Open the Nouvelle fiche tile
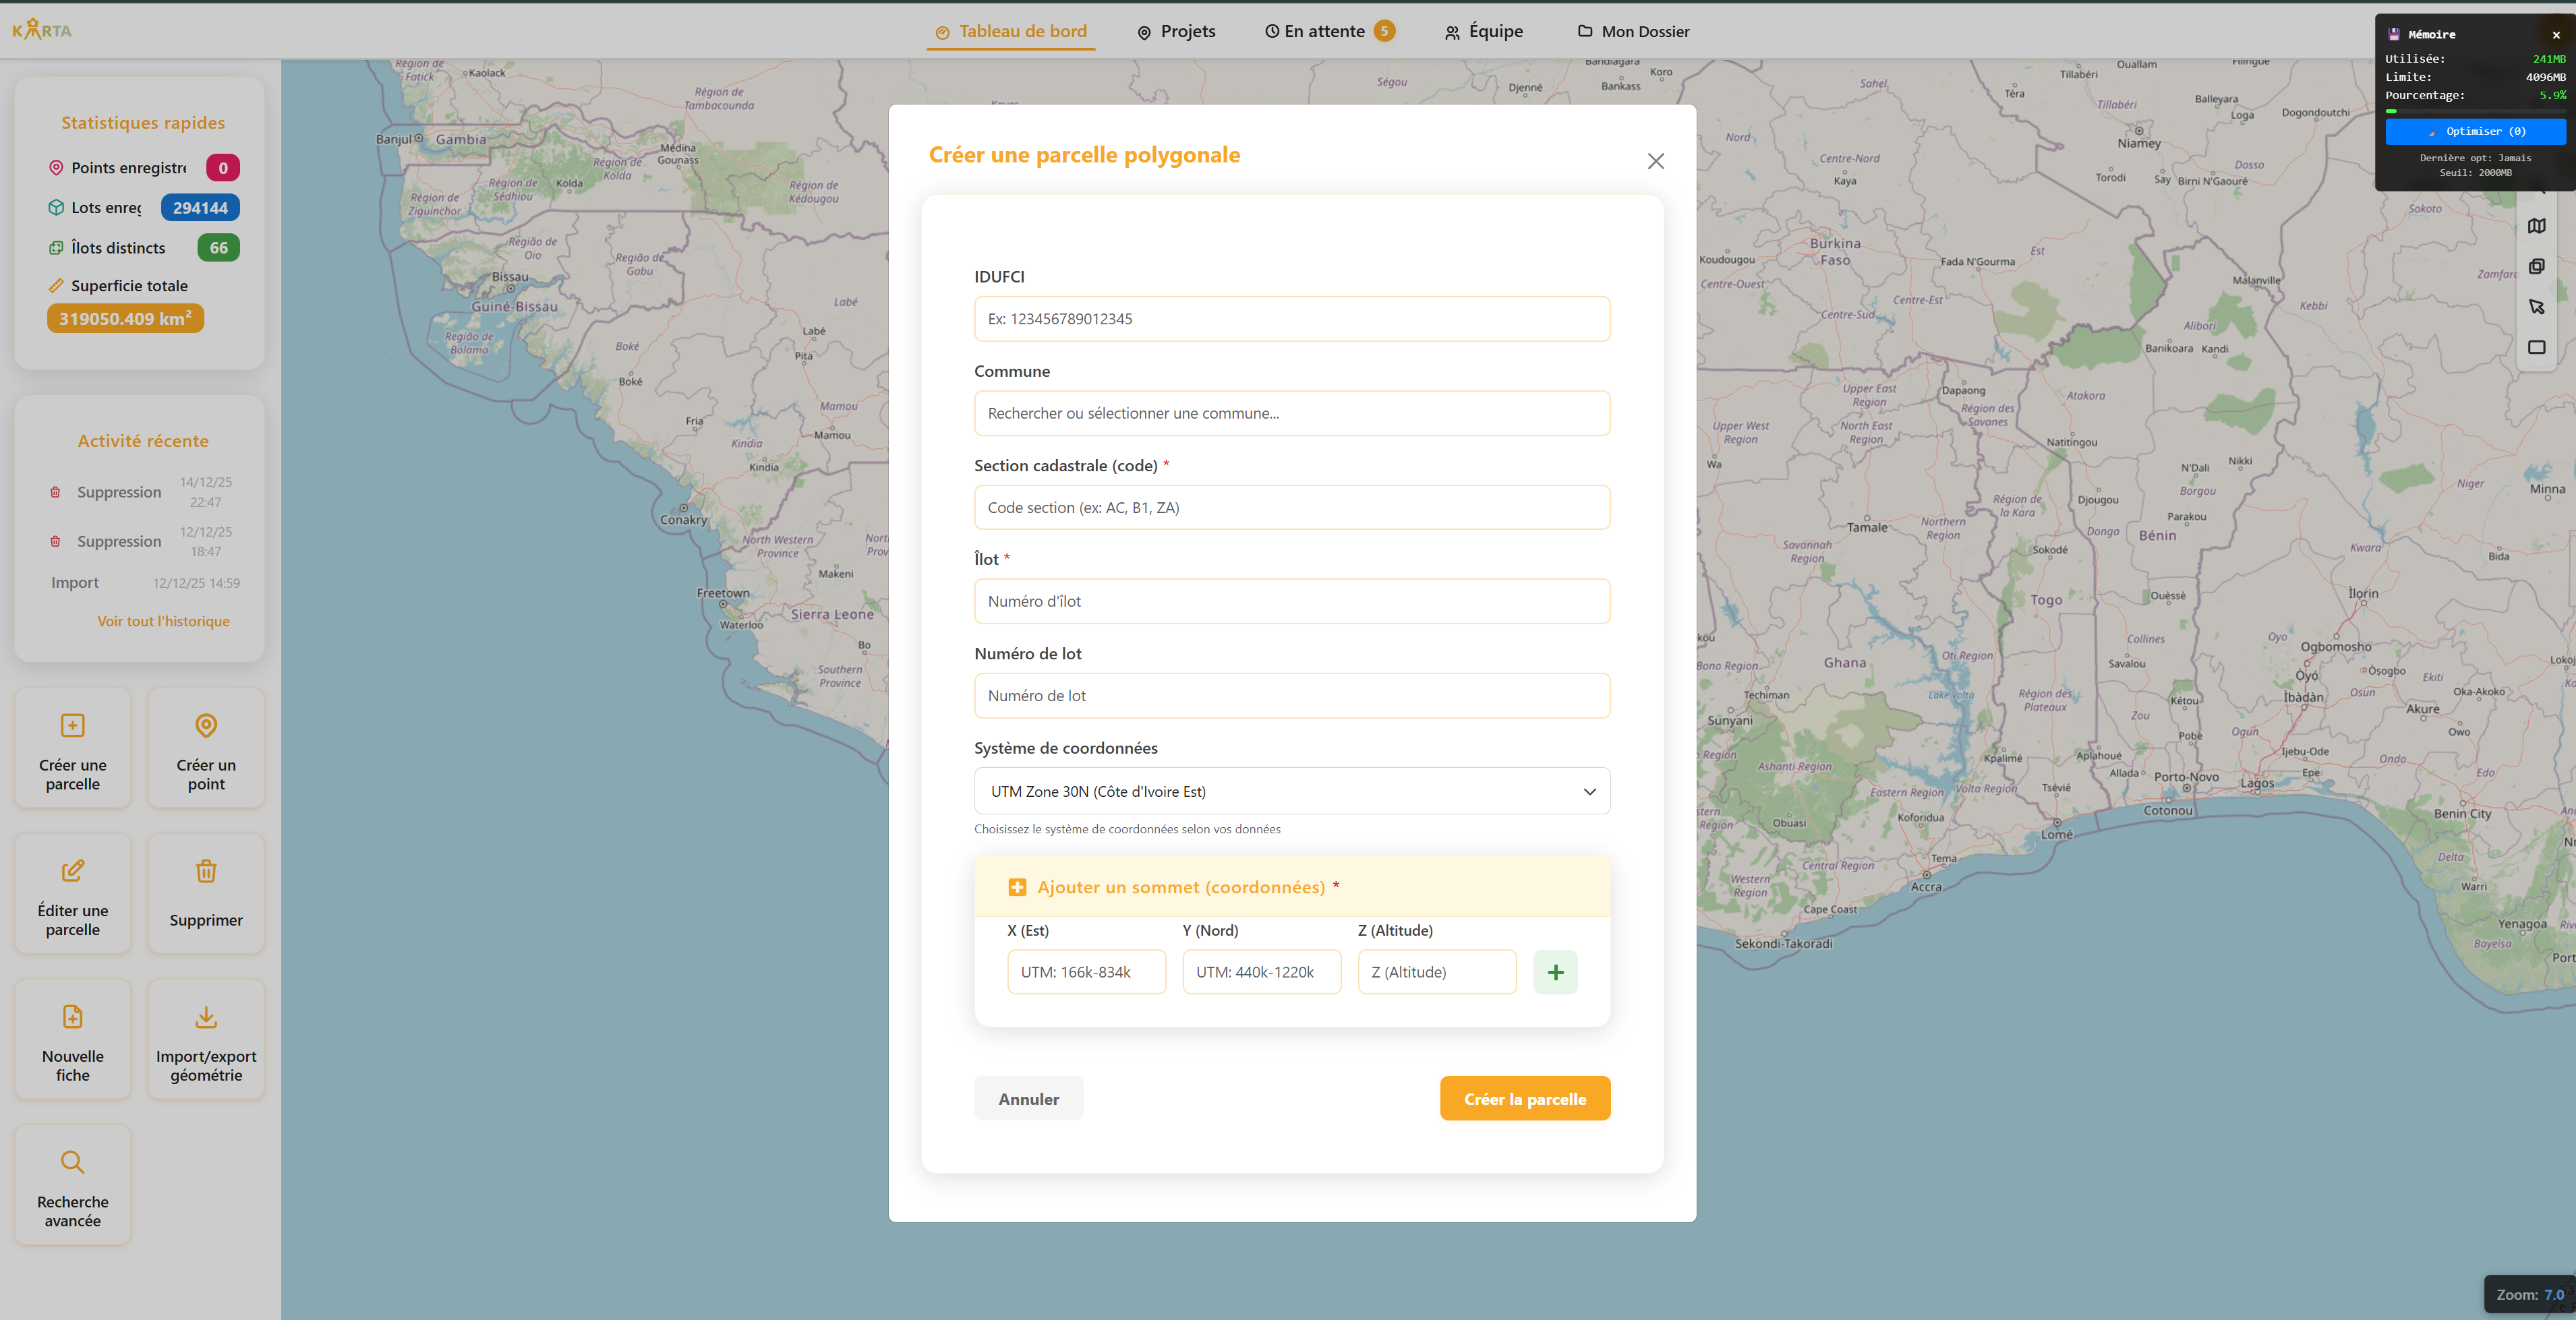Image resolution: width=2576 pixels, height=1320 pixels. (x=72, y=1040)
